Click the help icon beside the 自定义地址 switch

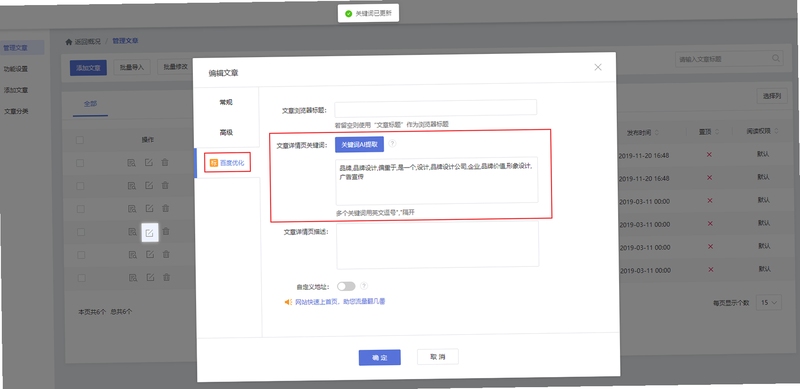click(x=364, y=286)
